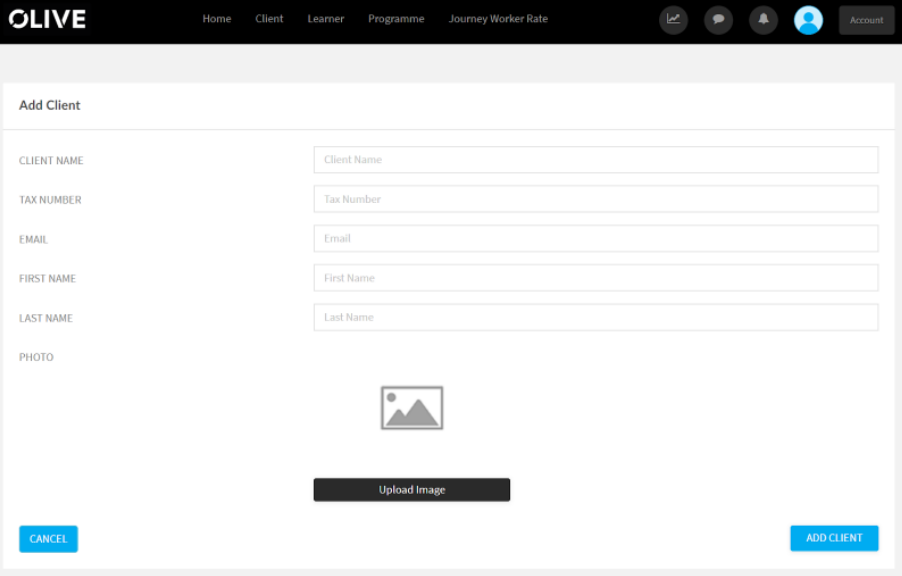Check notifications via the bell icon
902x576 pixels.
763,20
